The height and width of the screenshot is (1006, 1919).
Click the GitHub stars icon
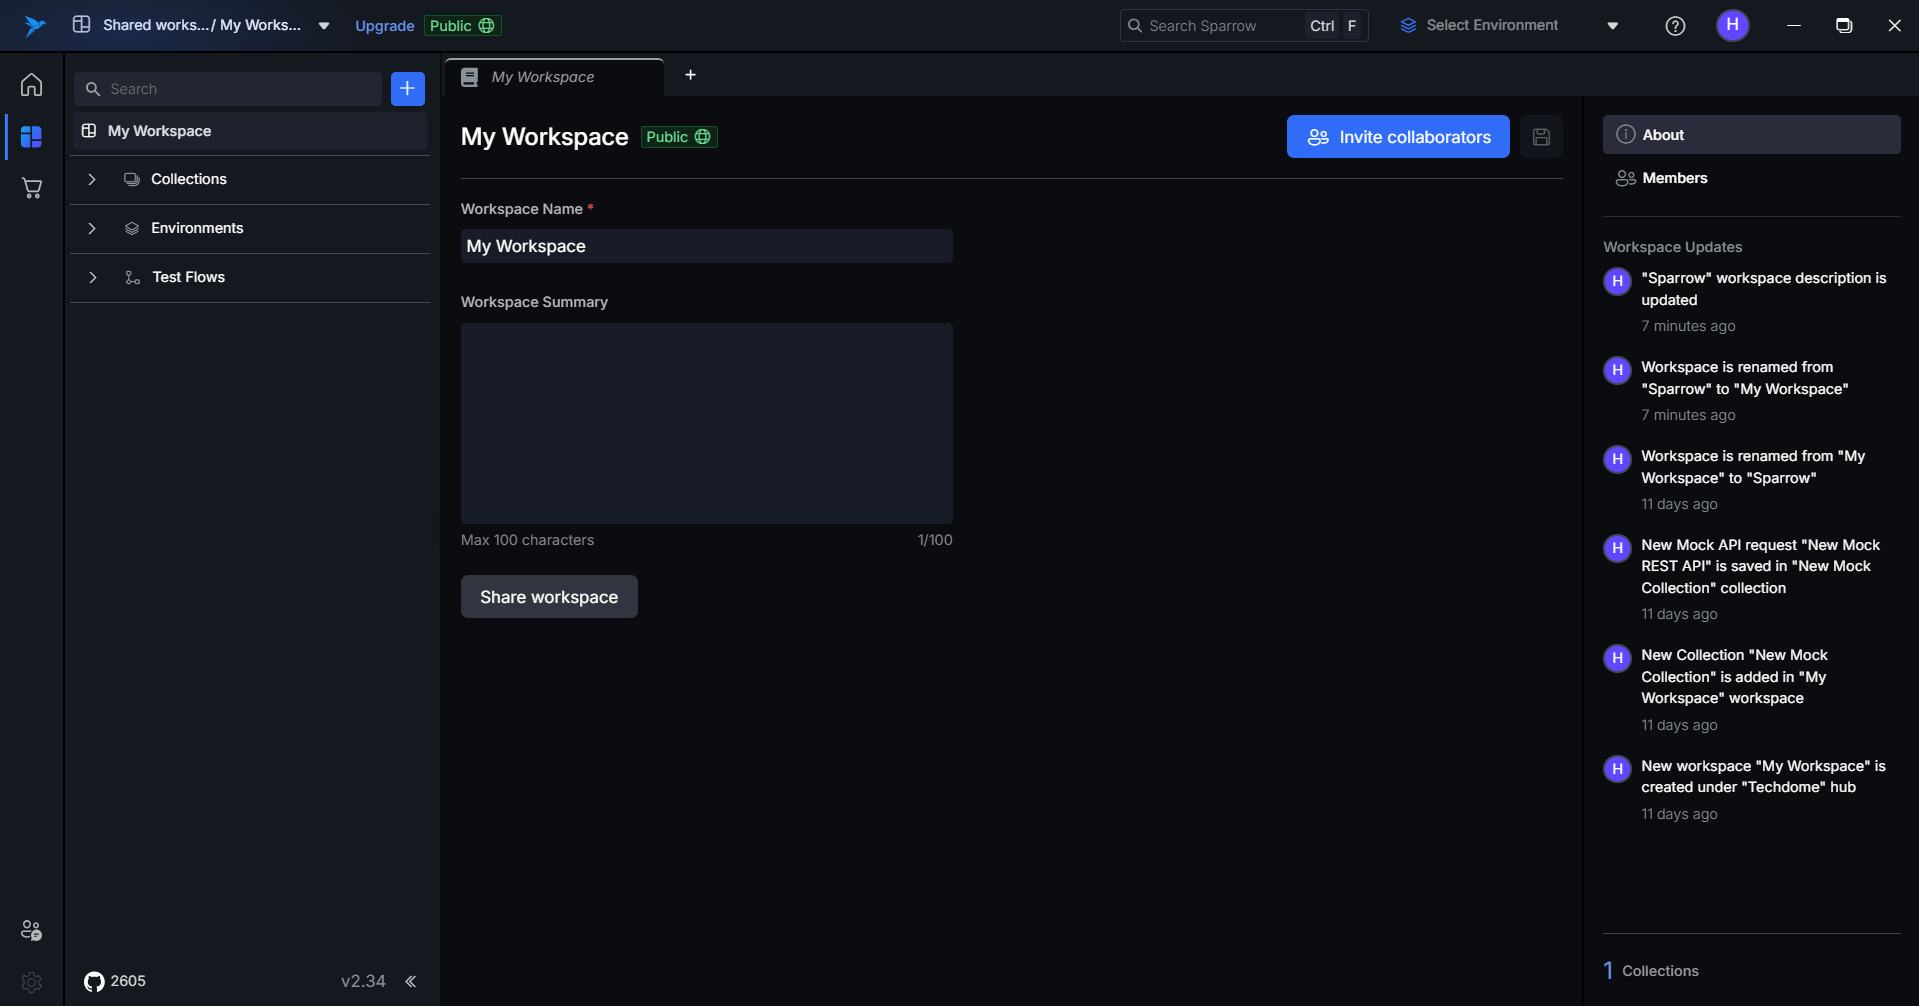point(94,982)
